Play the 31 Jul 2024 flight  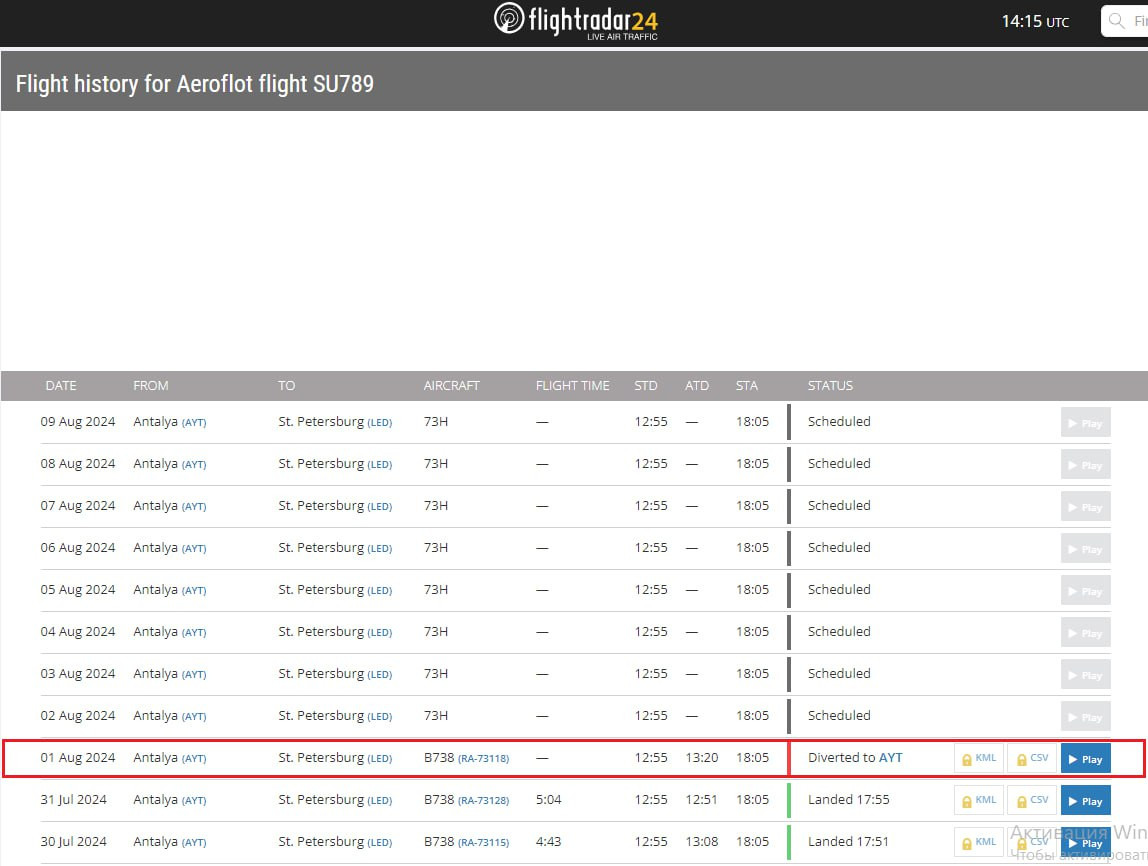[1085, 800]
